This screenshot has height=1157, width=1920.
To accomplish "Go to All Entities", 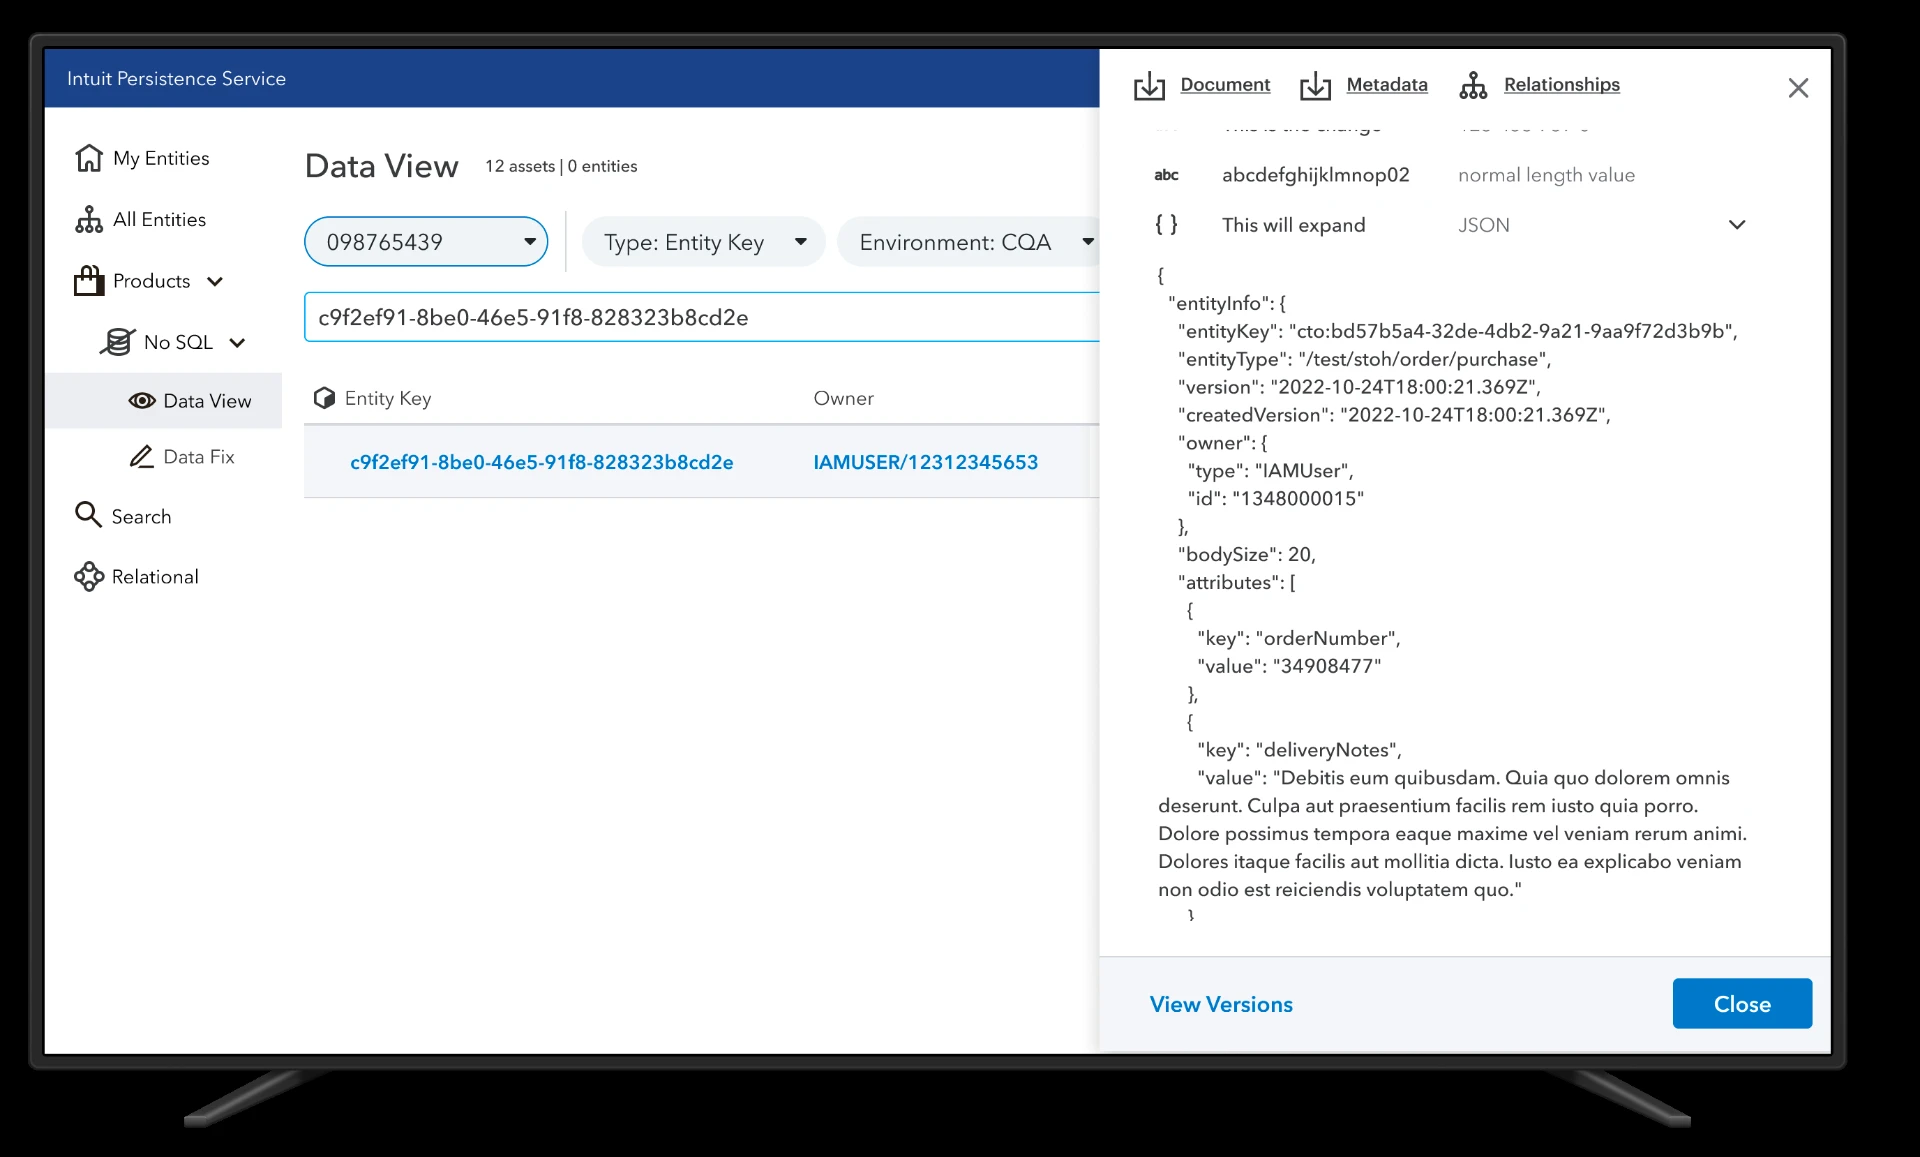I will [x=159, y=220].
